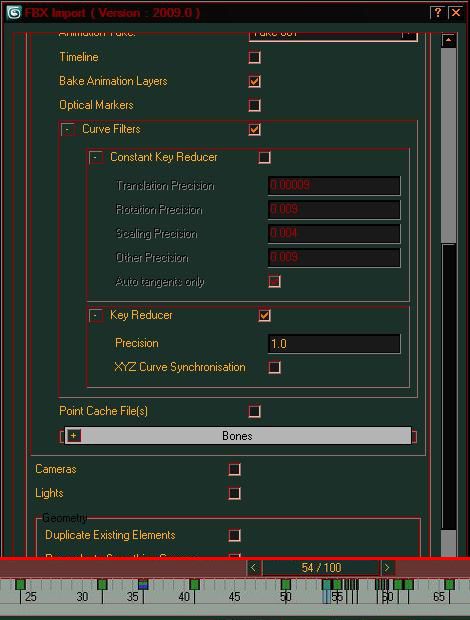The width and height of the screenshot is (470, 620).
Task: Click the help question mark icon
Action: 437,12
